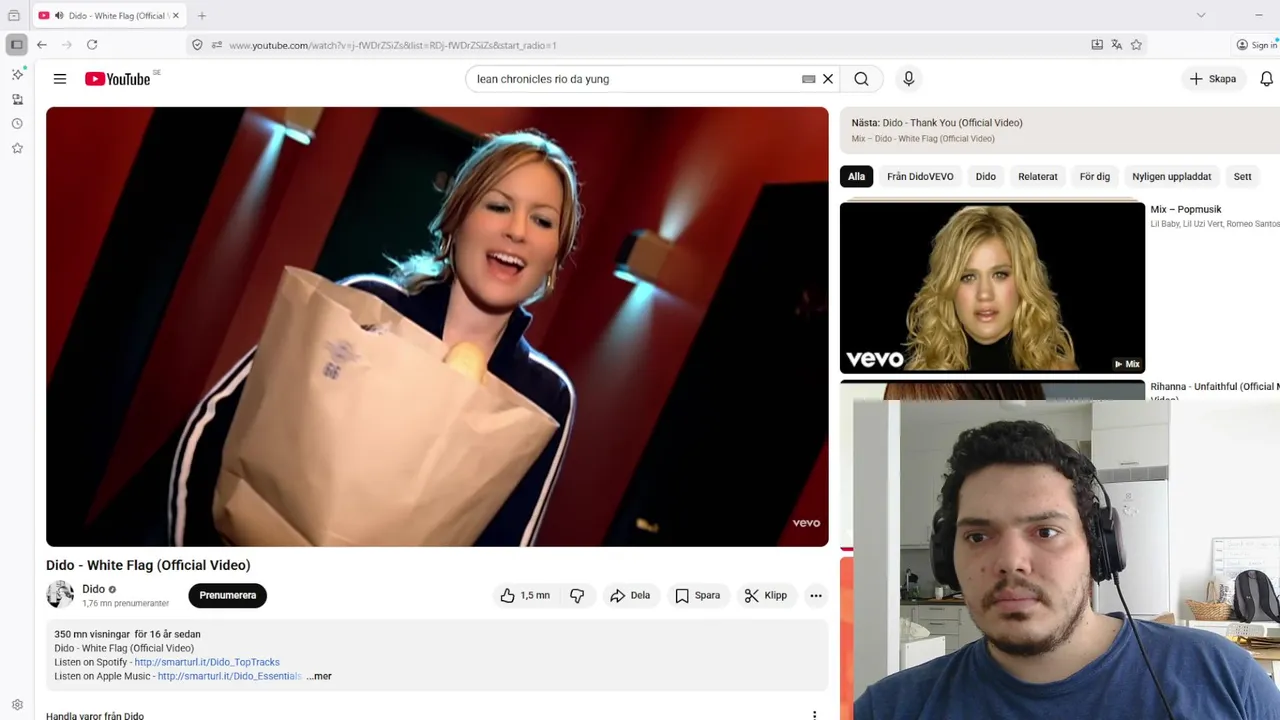Run the search with the magnifier button
Screen dimensions: 1280x720
point(861,79)
